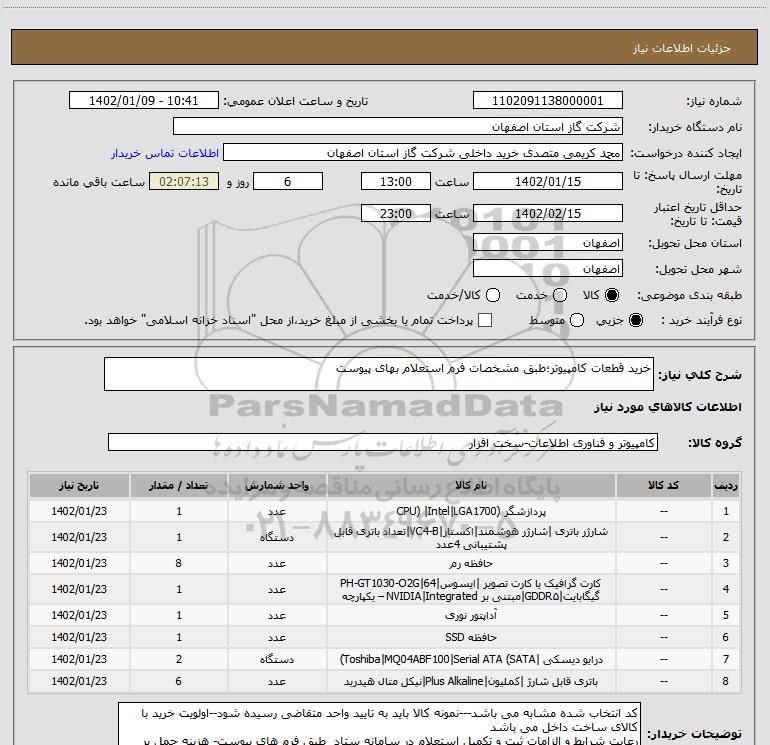Screen dimensions: 770x745
Task: Select the متوسط purchase type radio
Action: point(577,320)
